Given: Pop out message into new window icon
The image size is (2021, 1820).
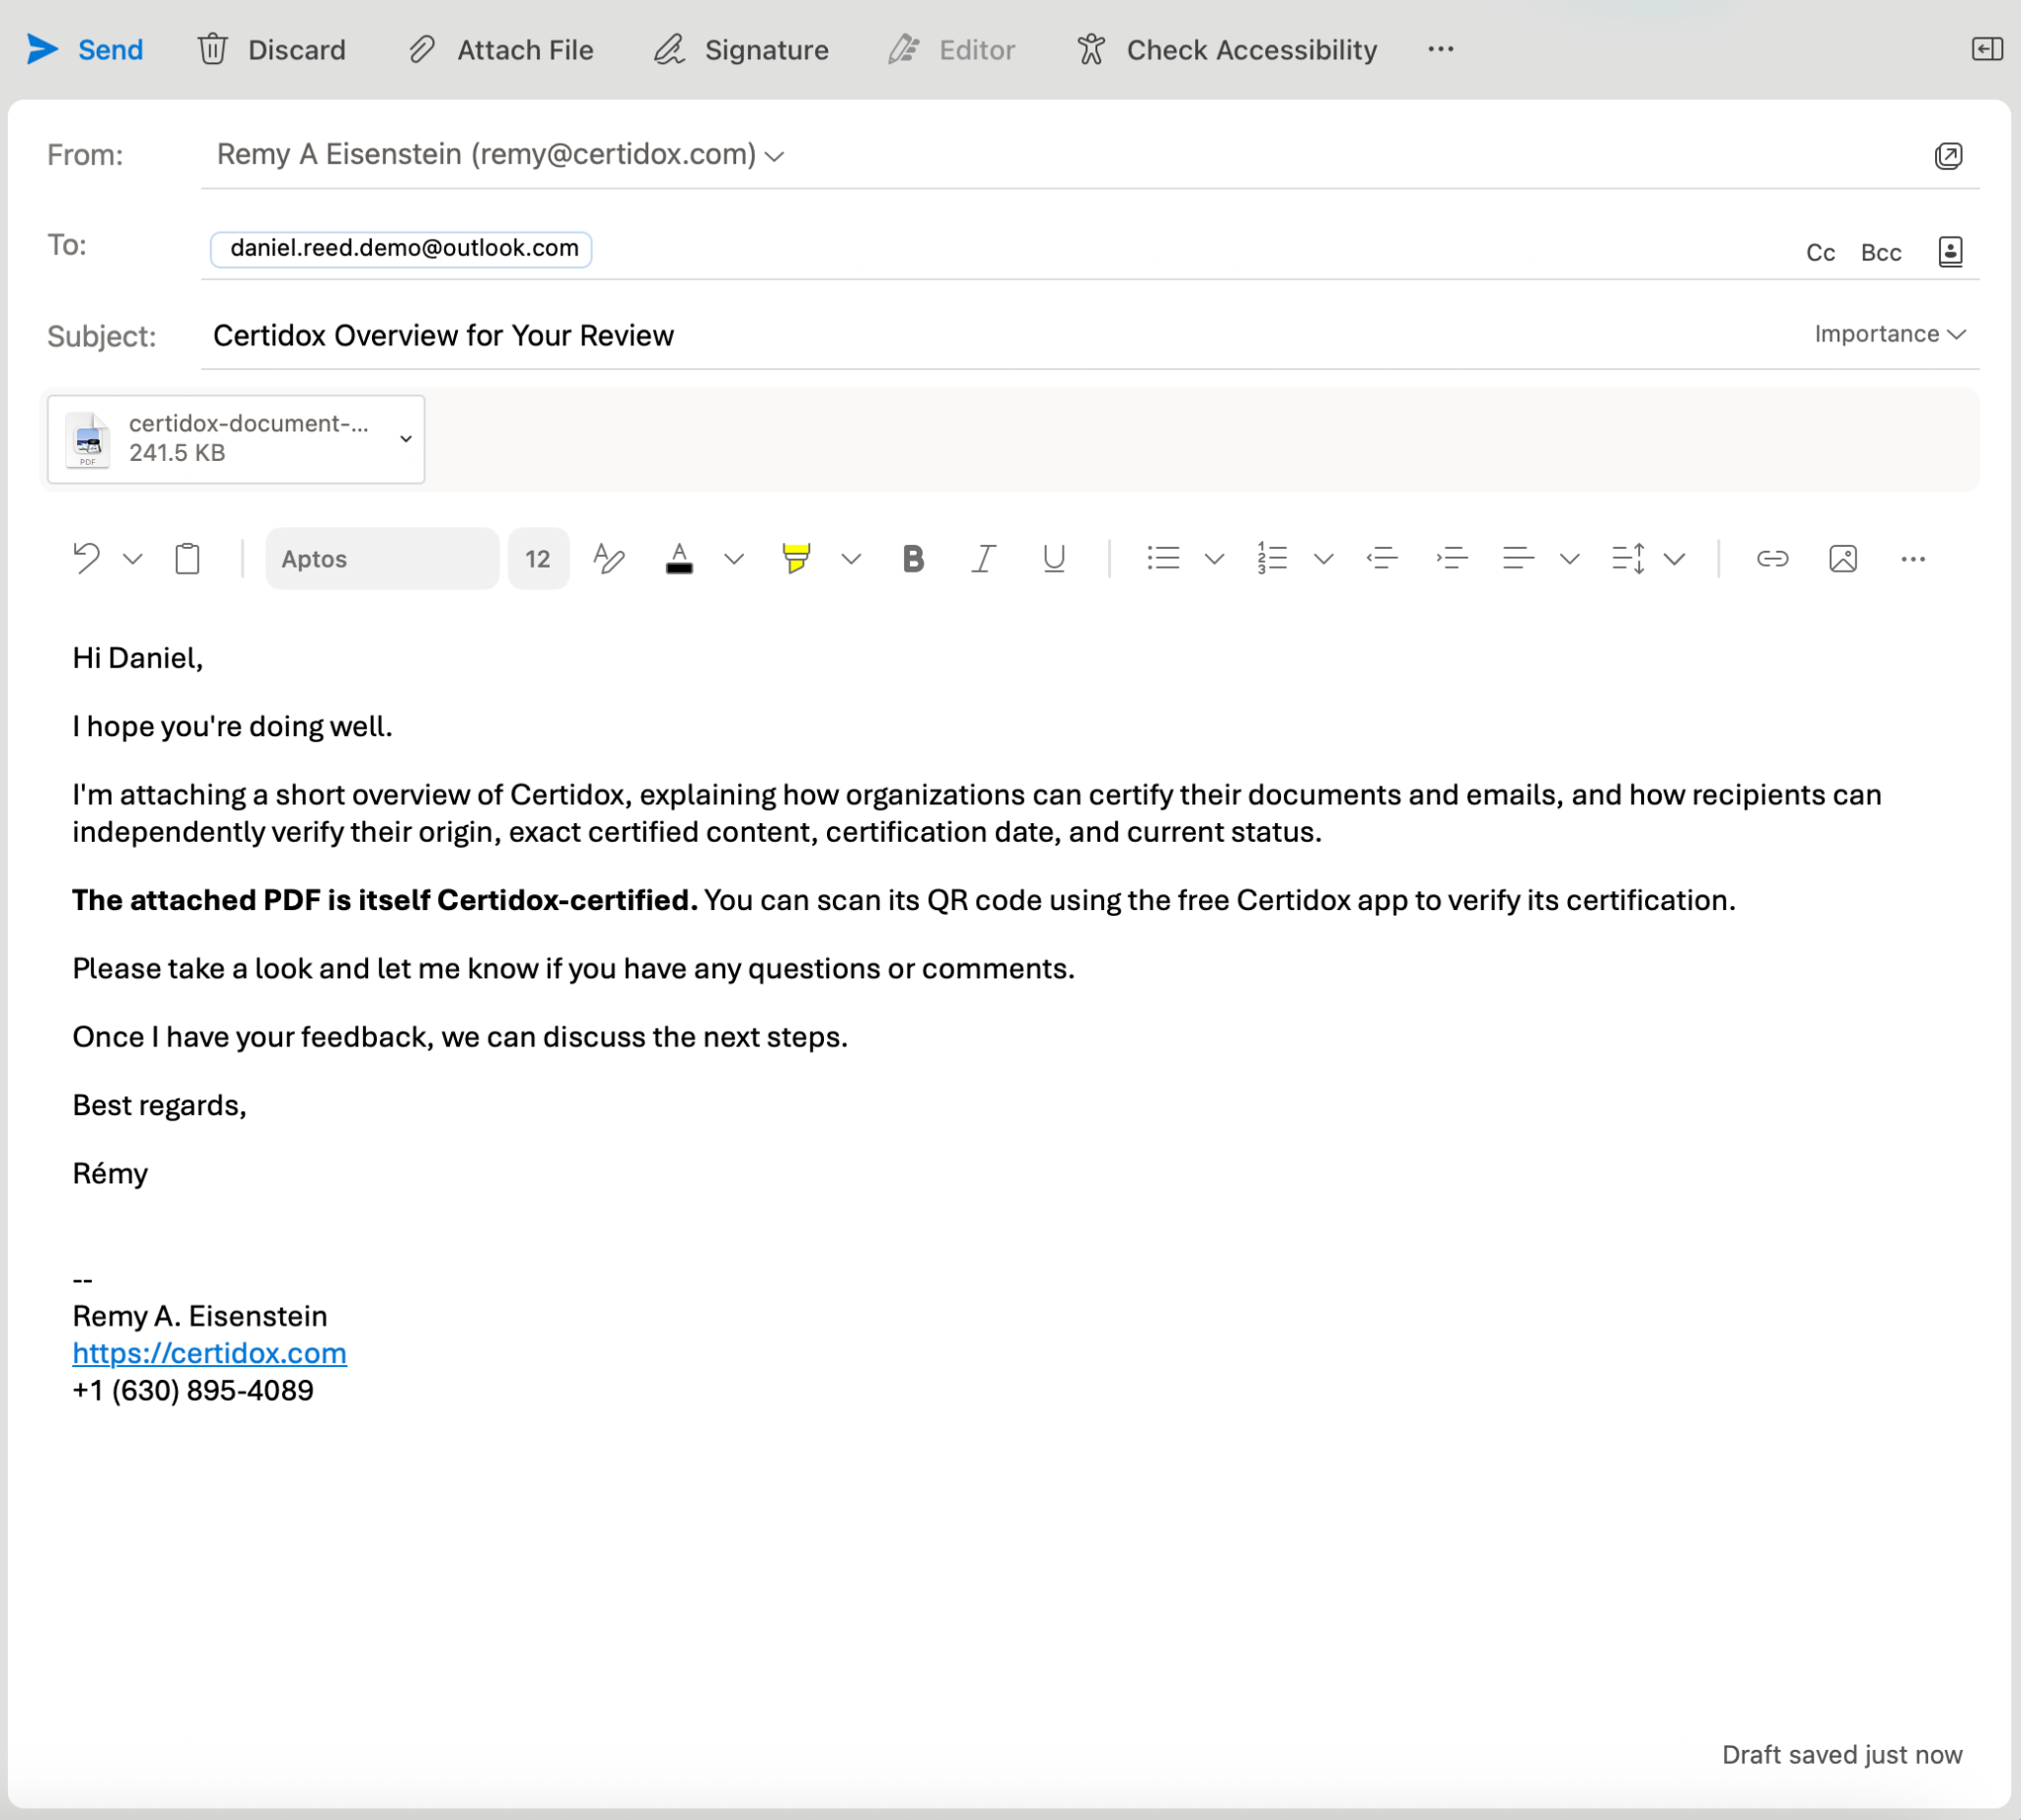Looking at the screenshot, I should pyautogui.click(x=1948, y=155).
